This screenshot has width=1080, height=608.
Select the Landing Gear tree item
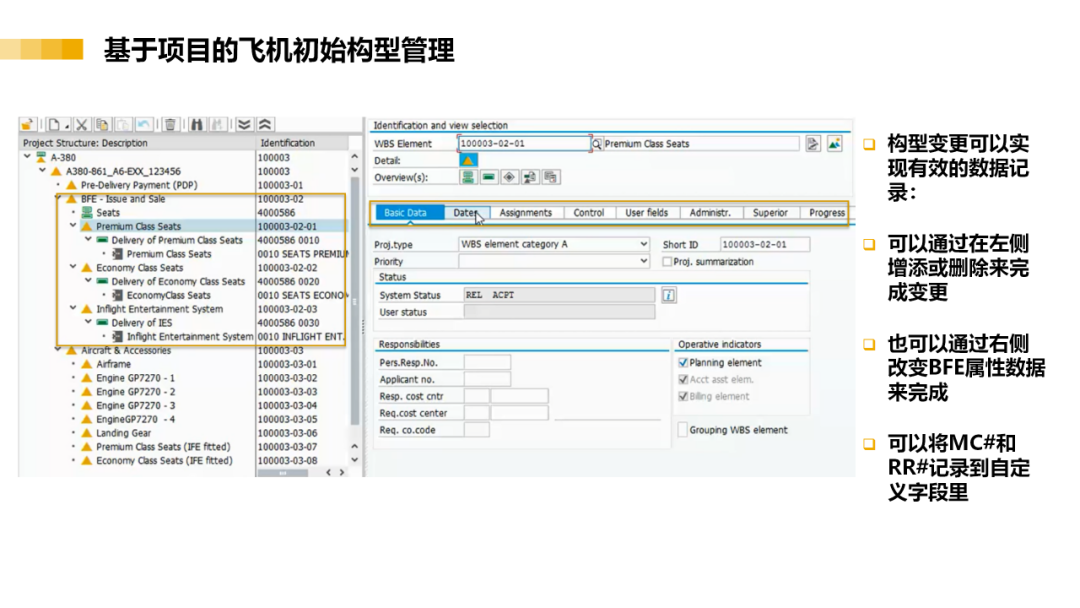point(123,433)
